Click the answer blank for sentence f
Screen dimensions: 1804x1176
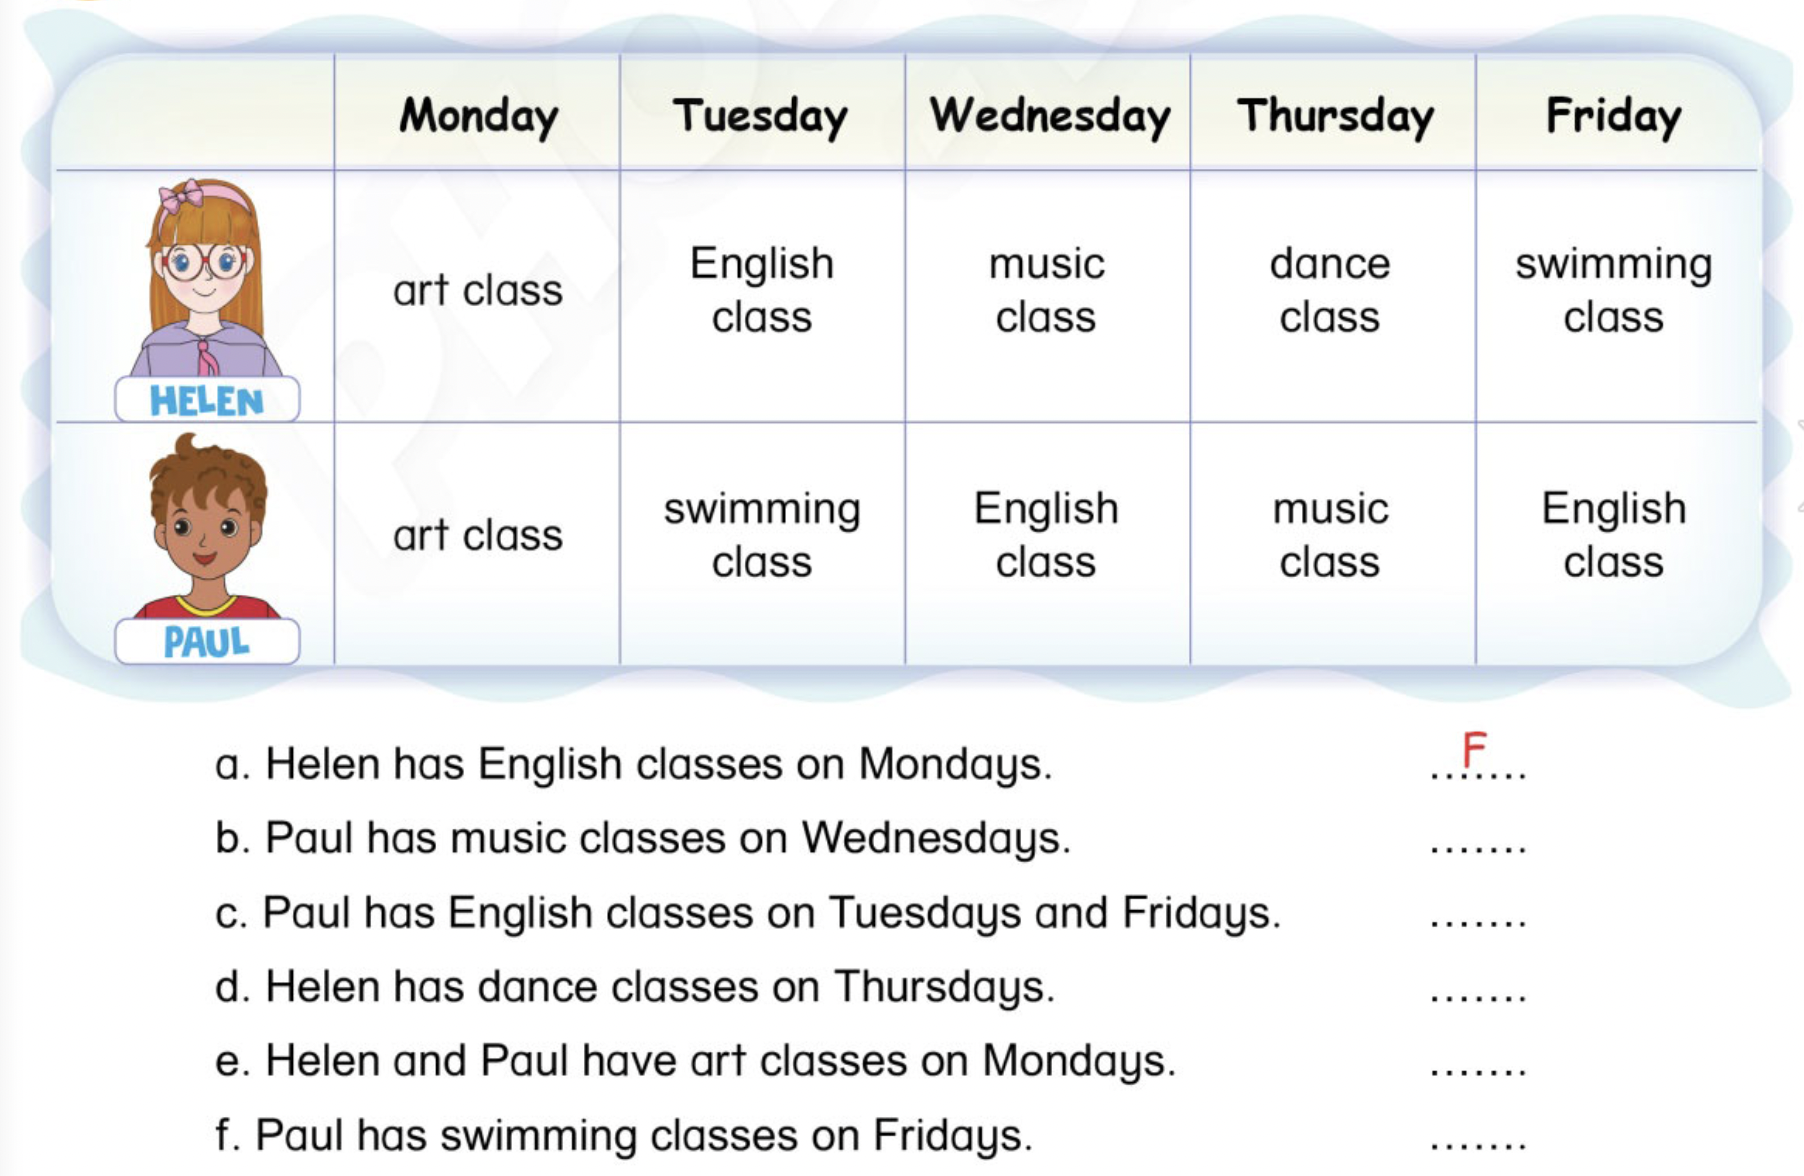[x=1477, y=1142]
